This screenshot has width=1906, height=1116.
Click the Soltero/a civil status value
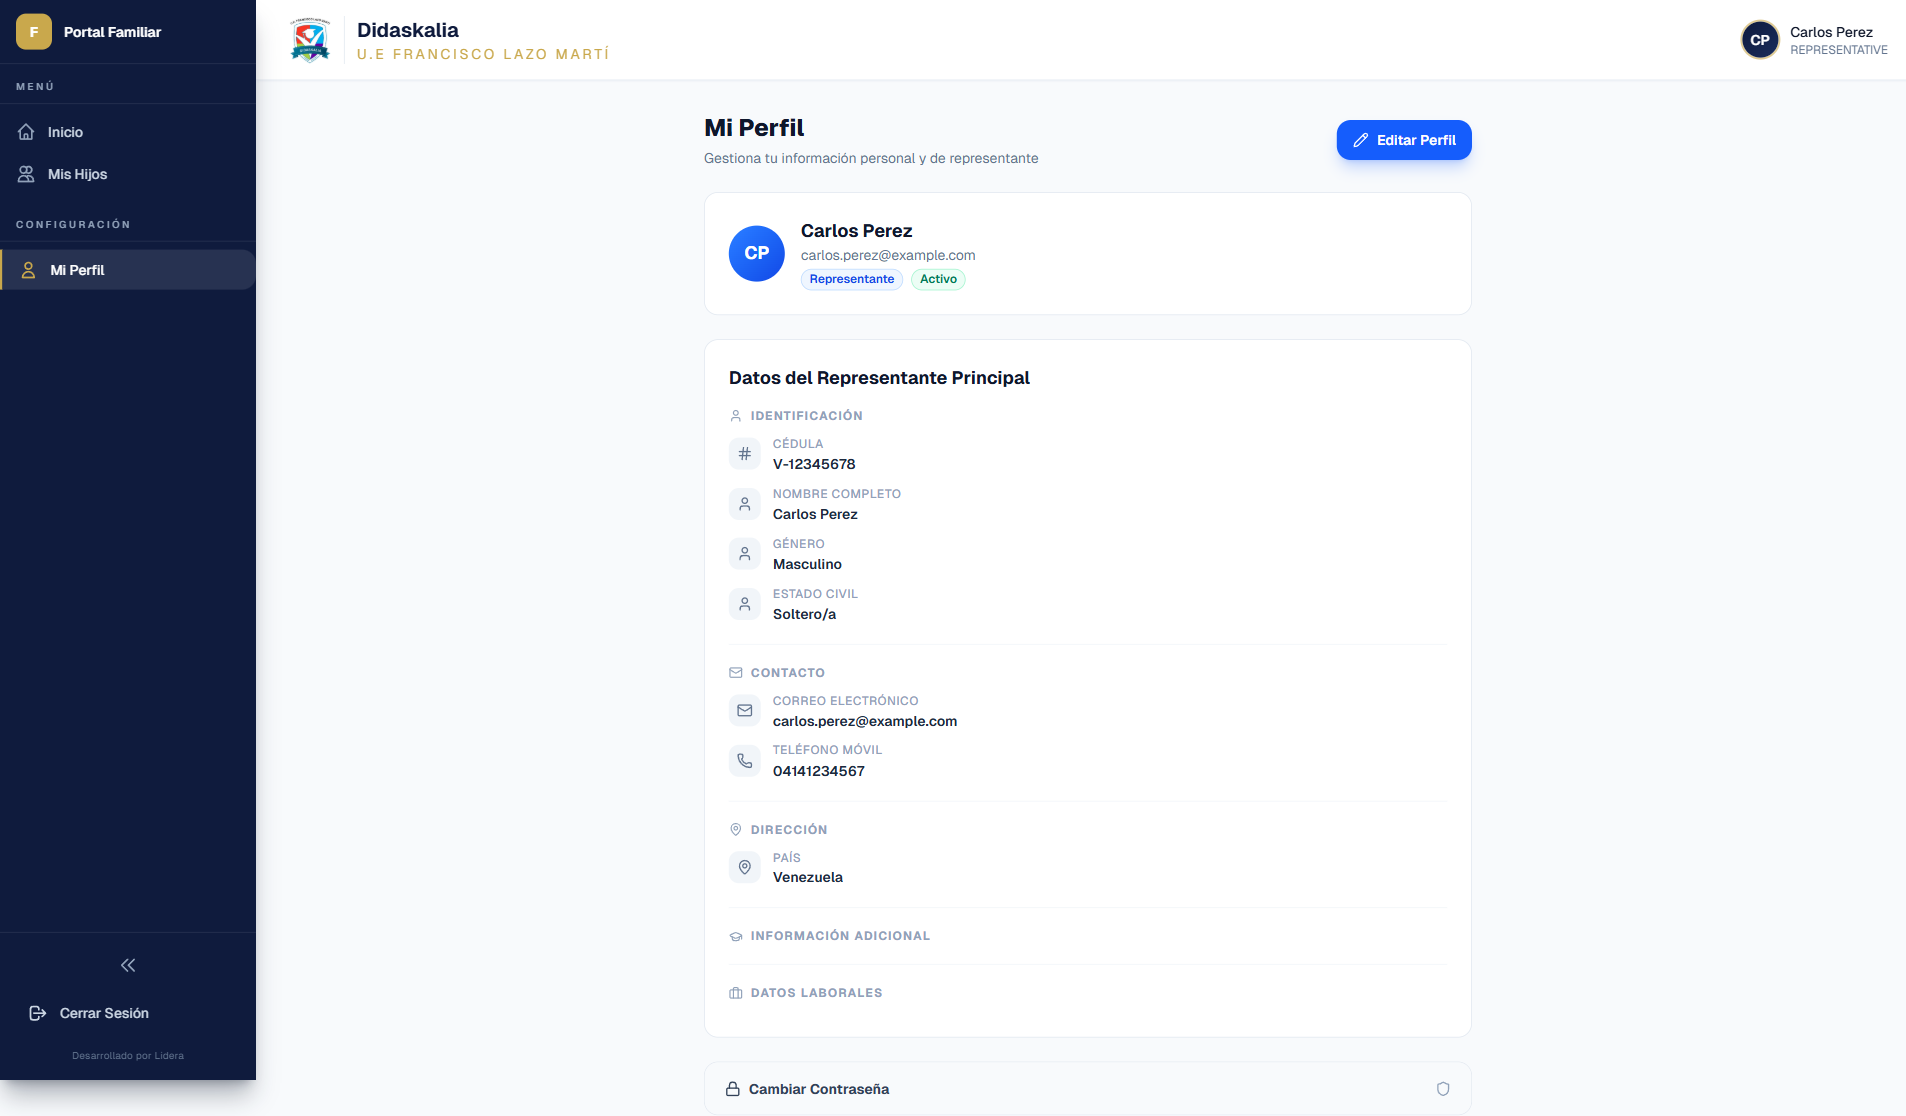tap(804, 614)
